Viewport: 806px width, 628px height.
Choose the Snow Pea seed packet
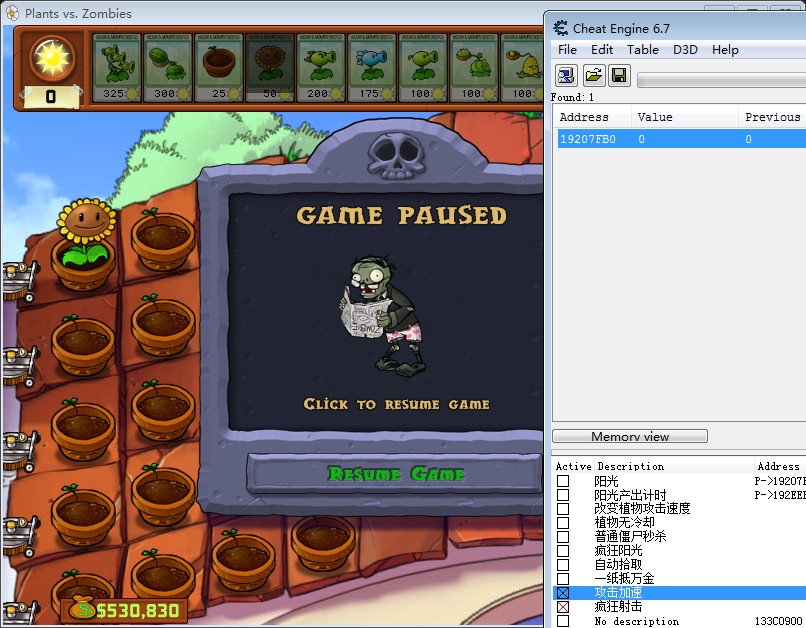pyautogui.click(x=371, y=67)
